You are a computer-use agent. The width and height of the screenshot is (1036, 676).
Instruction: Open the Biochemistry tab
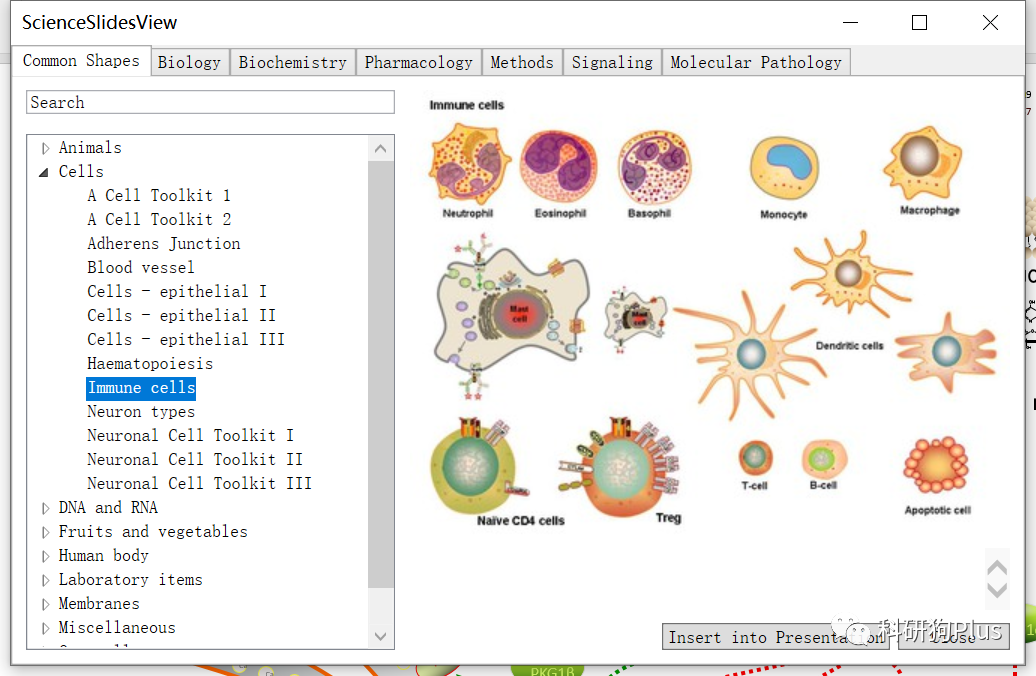[292, 62]
